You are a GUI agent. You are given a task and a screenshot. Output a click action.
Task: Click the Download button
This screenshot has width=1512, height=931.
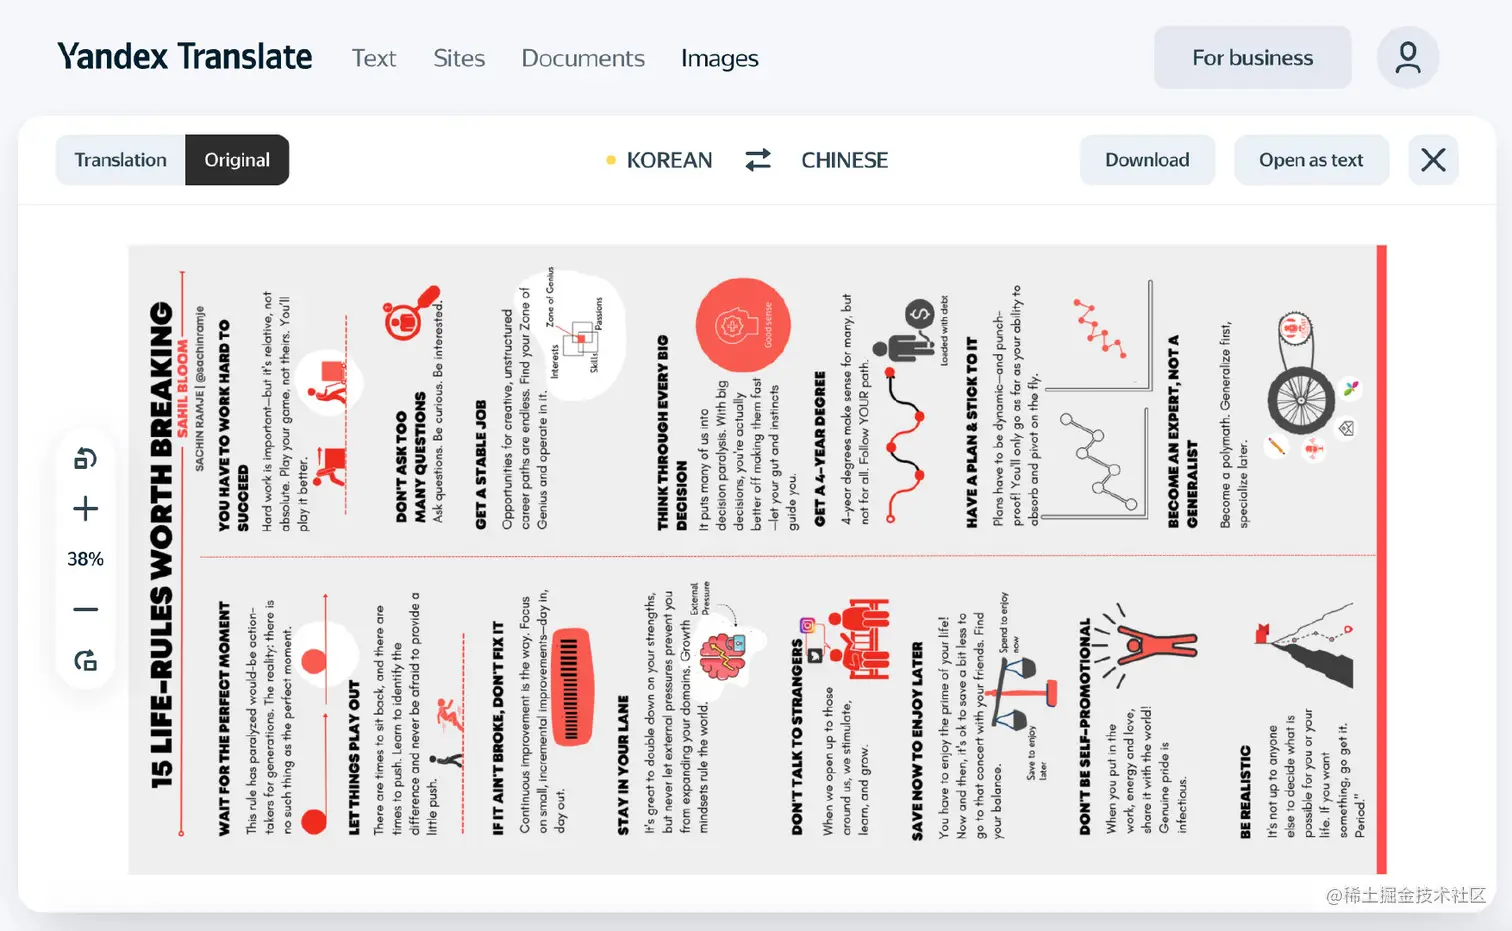point(1147,160)
